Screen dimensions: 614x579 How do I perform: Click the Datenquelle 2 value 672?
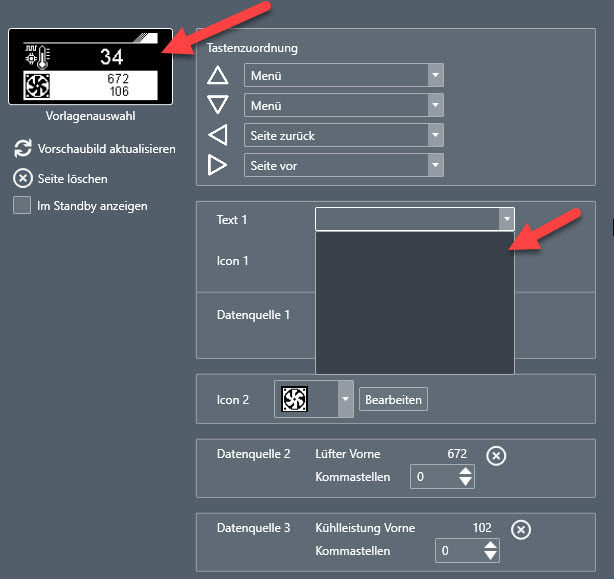click(457, 454)
